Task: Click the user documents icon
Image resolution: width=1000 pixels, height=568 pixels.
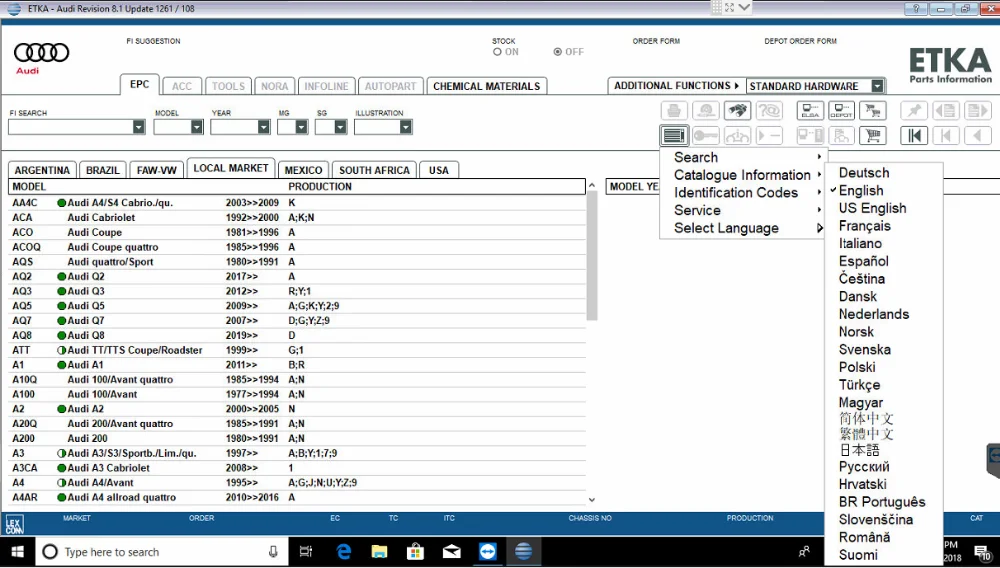Action: click(x=841, y=135)
